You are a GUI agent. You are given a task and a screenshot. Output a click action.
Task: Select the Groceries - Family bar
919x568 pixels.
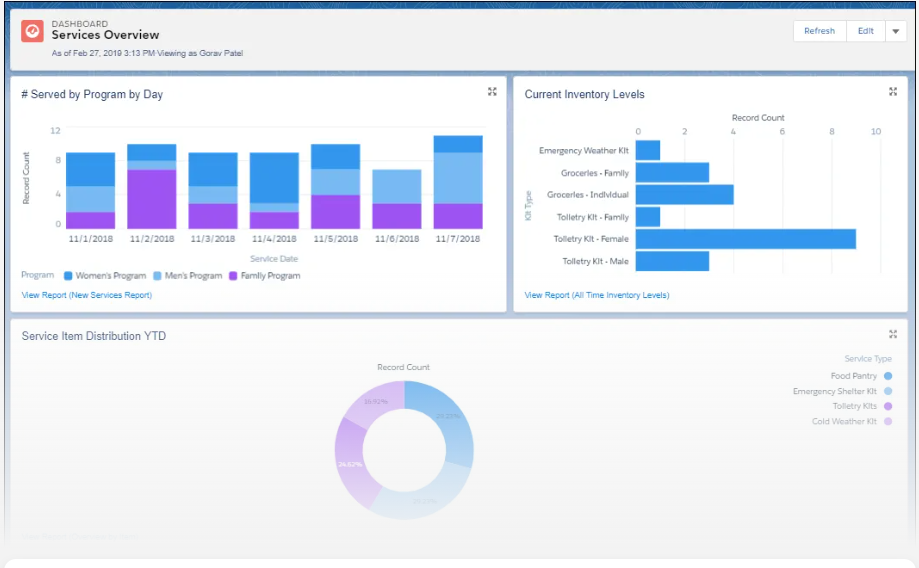pos(672,172)
